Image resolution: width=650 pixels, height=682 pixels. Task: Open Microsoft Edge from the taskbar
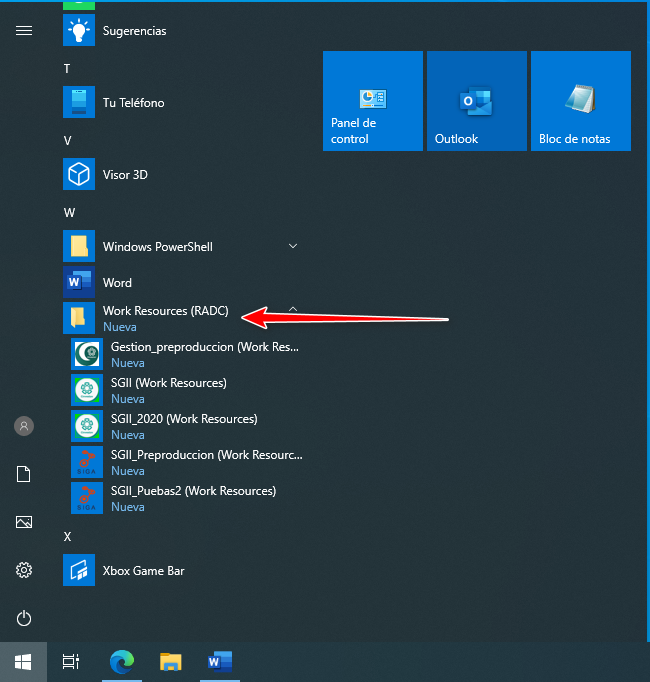tap(121, 661)
